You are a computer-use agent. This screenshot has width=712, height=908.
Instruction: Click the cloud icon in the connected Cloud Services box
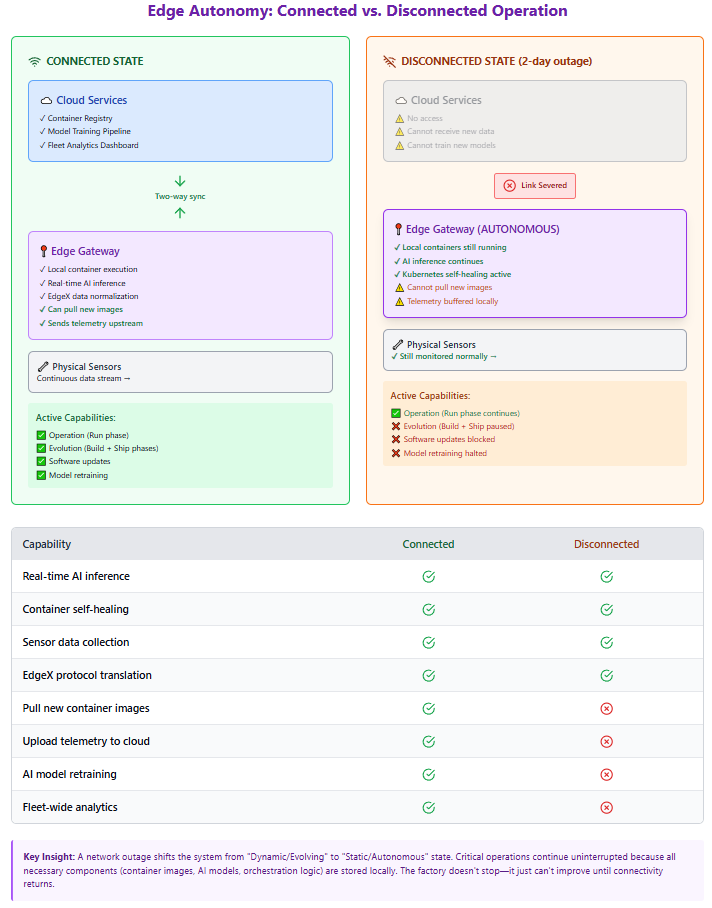[x=46, y=101]
